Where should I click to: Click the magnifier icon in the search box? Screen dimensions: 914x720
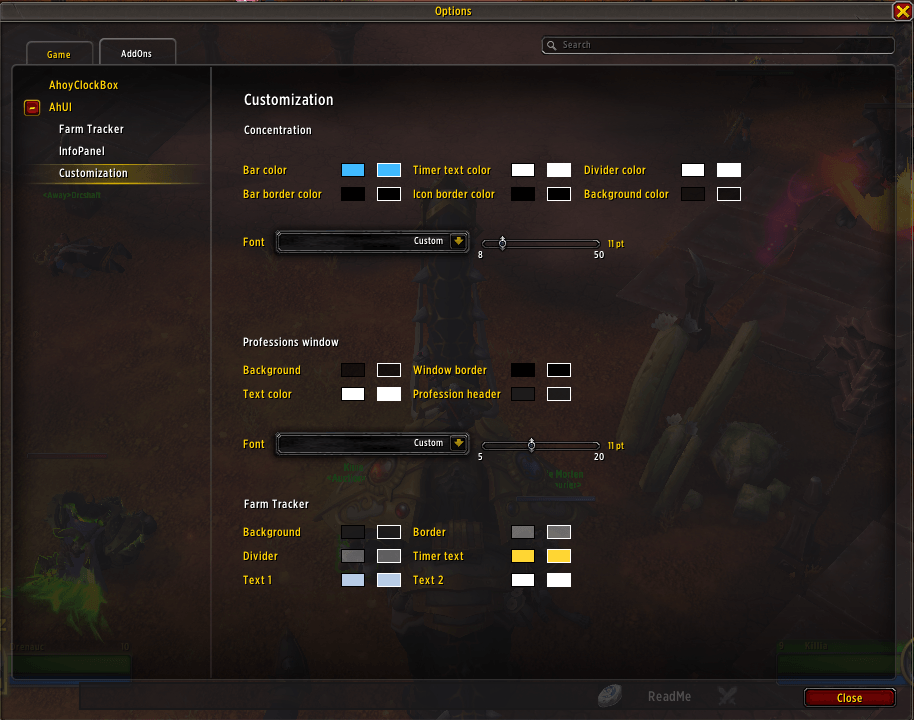point(551,45)
